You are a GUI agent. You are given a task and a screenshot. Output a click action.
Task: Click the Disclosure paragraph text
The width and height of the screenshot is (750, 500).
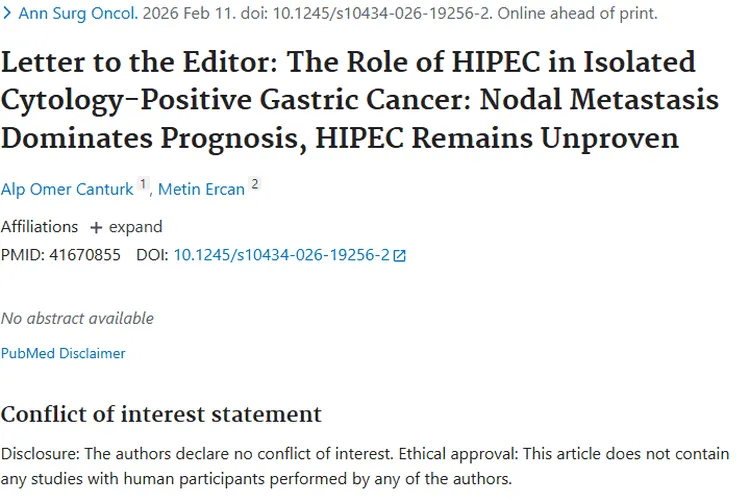365,466
